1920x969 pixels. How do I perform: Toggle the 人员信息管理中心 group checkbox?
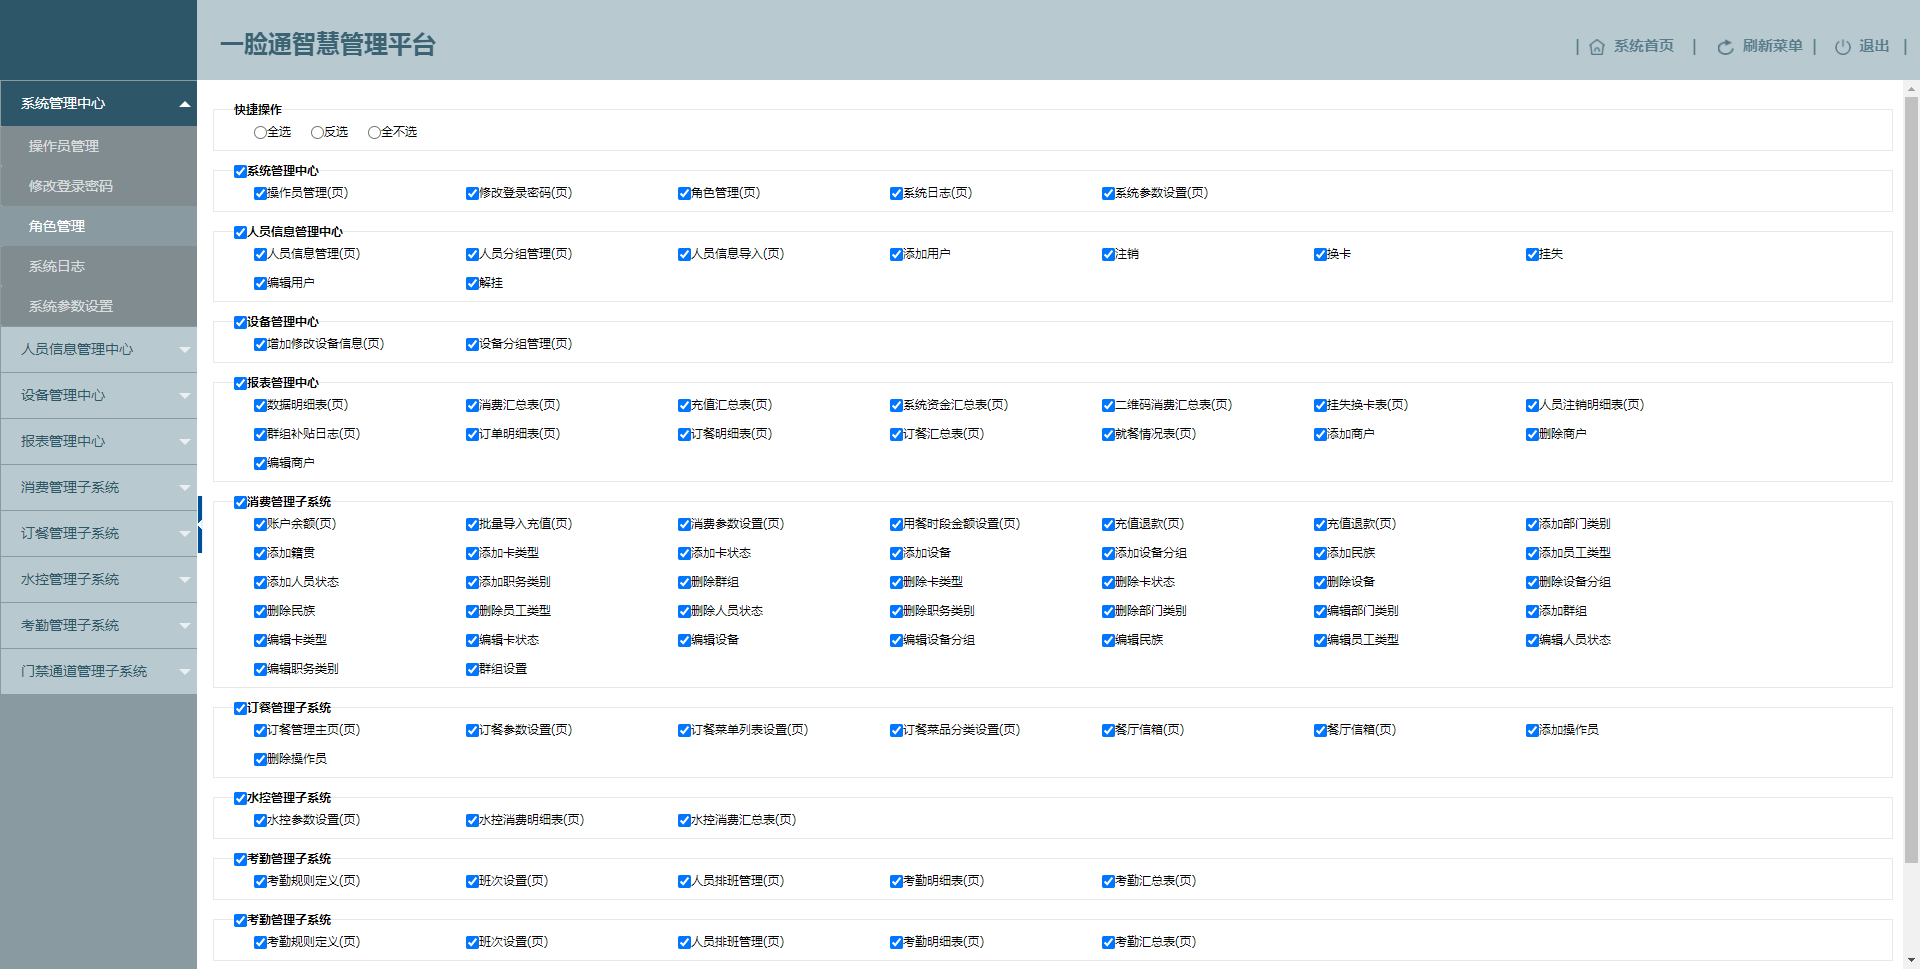tap(240, 232)
